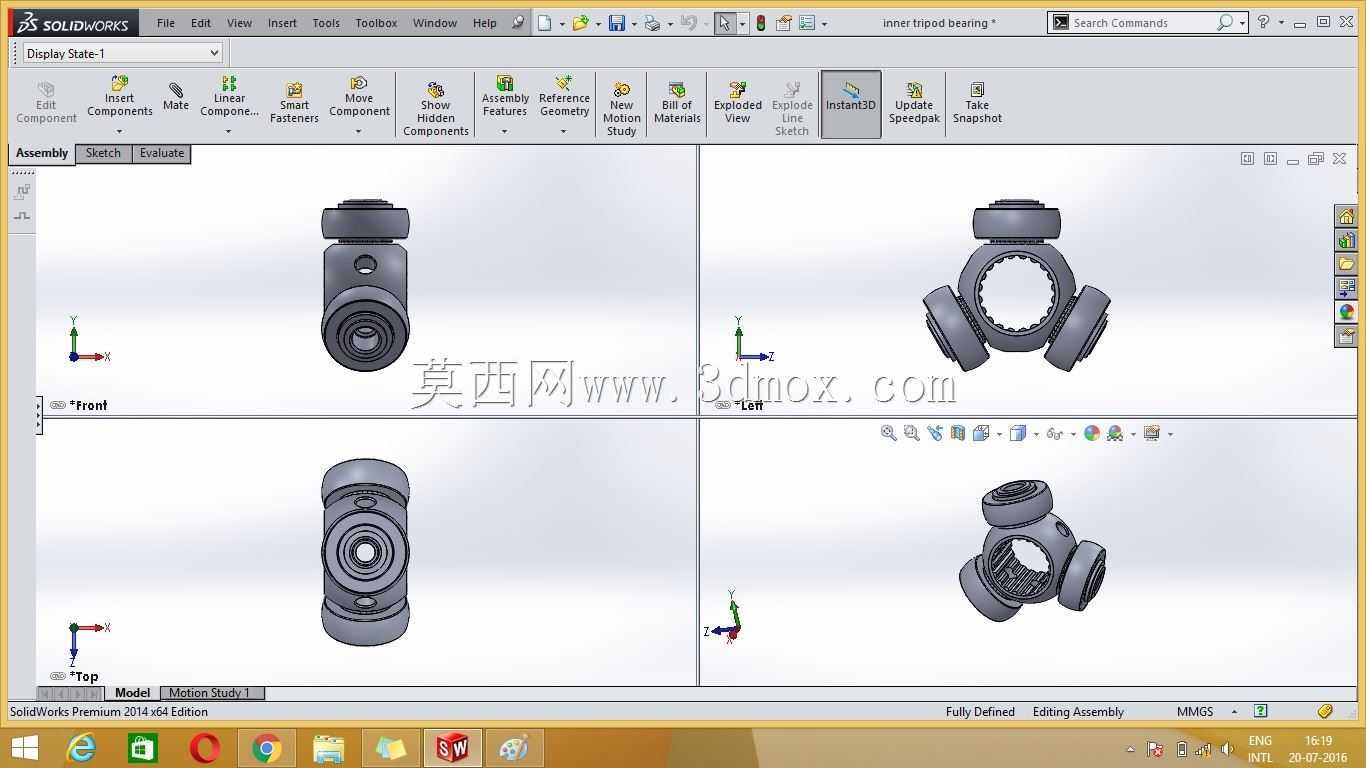Activate the Move Component tool
This screenshot has width=1366, height=768.
[x=359, y=97]
